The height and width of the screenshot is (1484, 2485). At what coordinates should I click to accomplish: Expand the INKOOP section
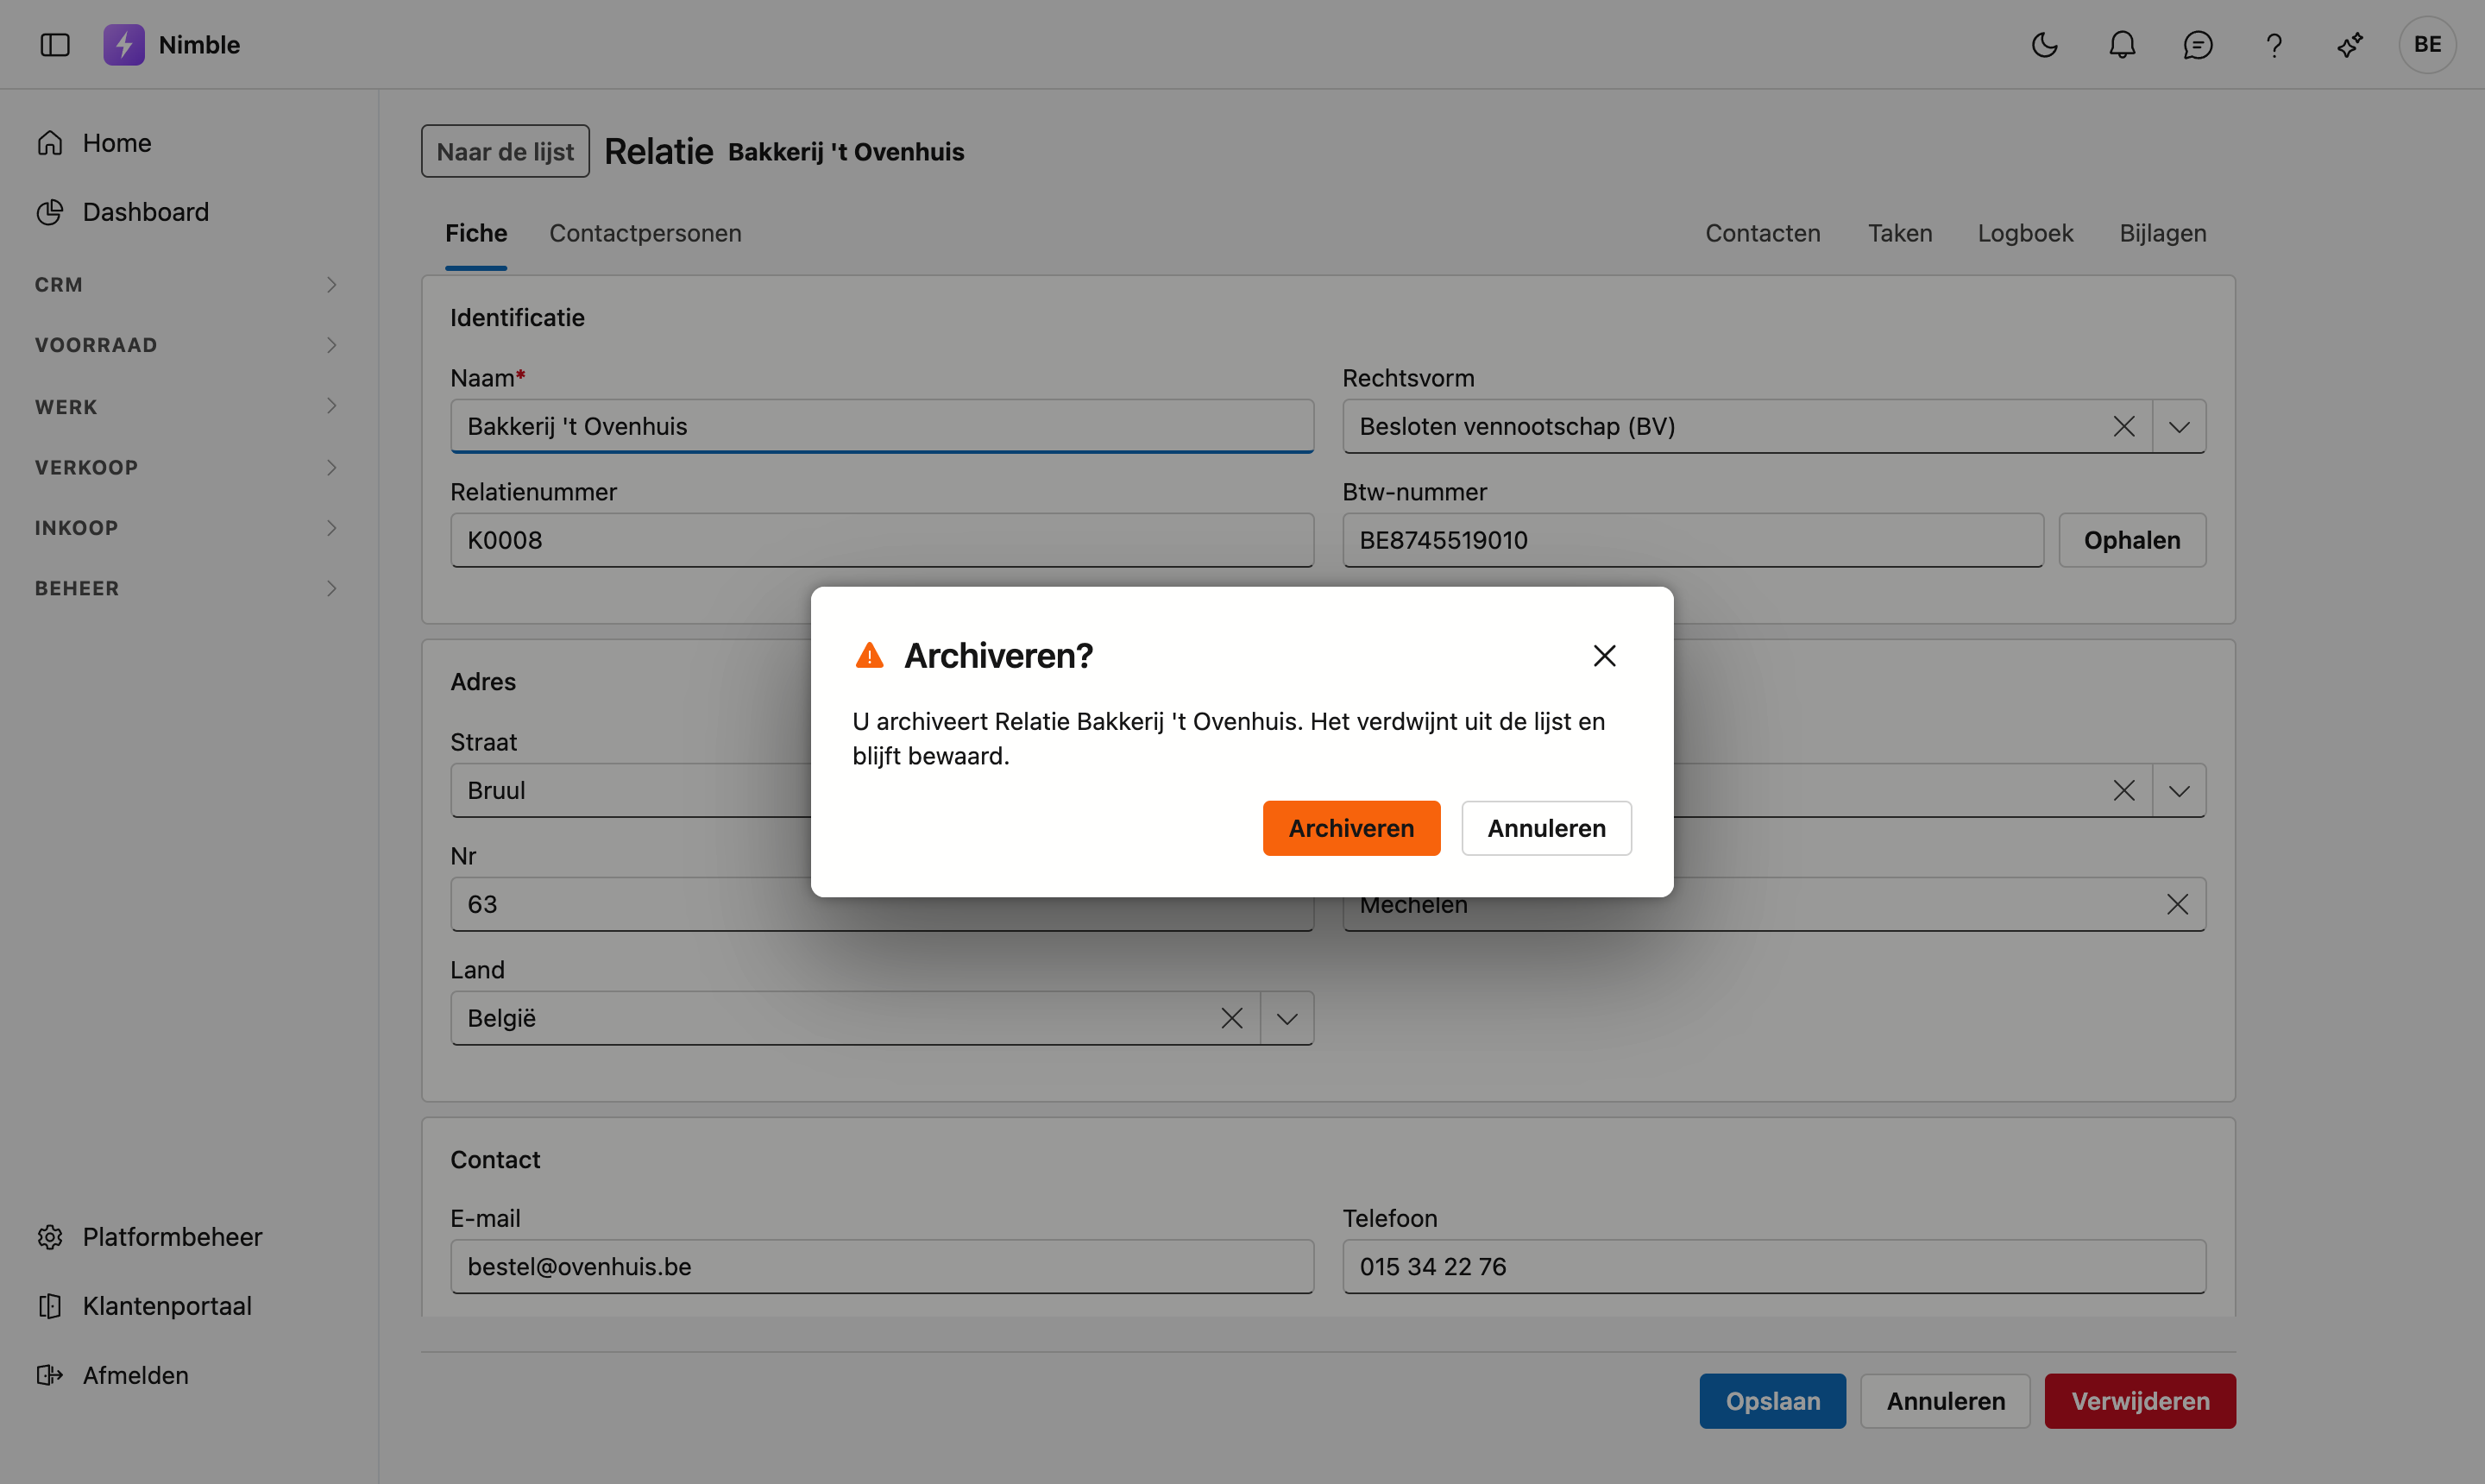pos(187,528)
